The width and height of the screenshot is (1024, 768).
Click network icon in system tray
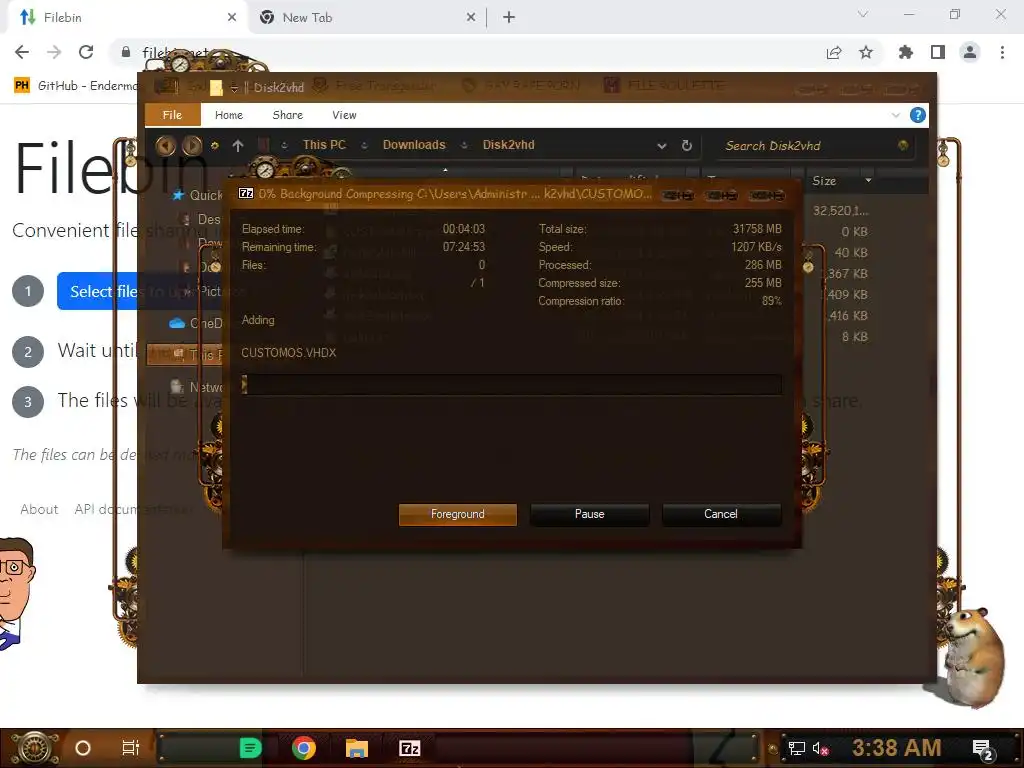tap(797, 748)
